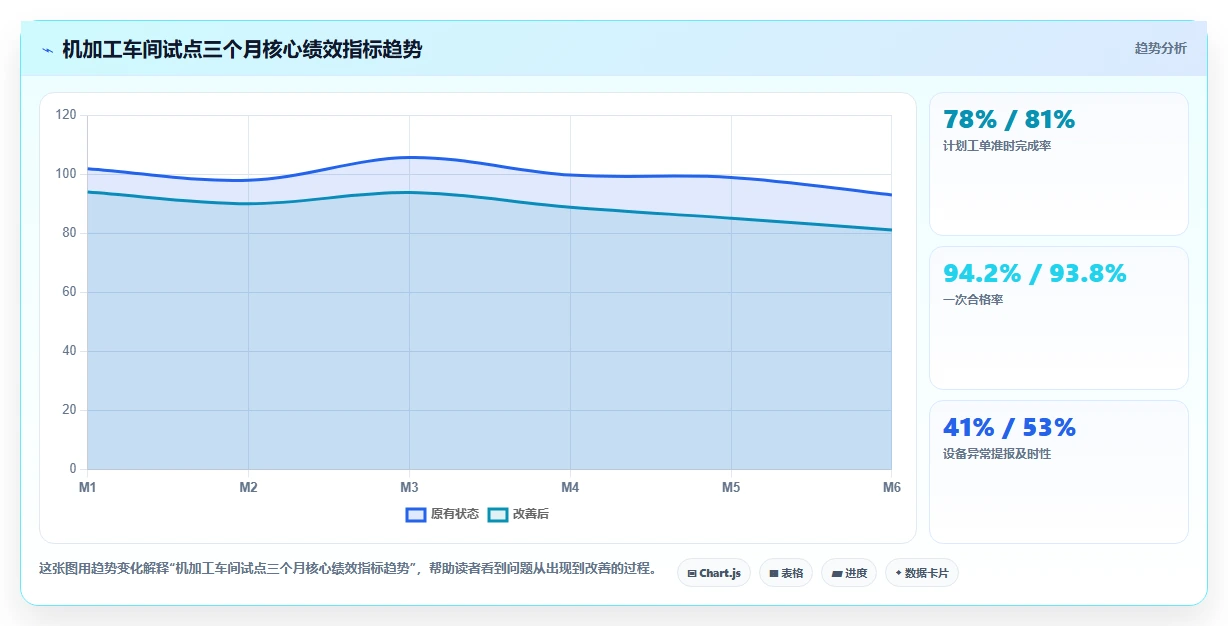
Task: Open the 94.2% / 93.8% metric card
Action: (1059, 318)
